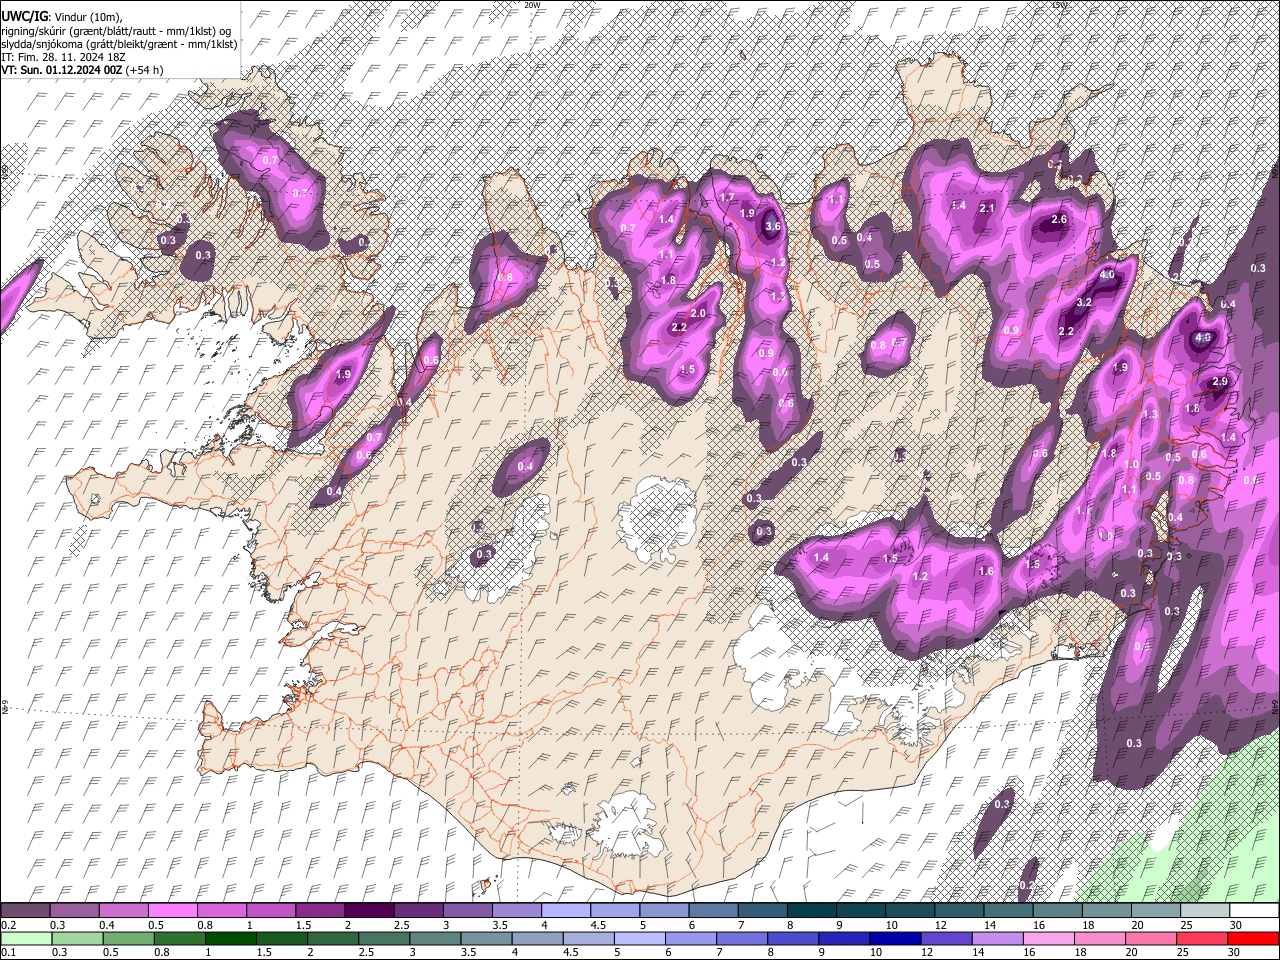Click the 30 label under the rain scale
Viewport: 1280px width, 960px height.
pos(1236,952)
